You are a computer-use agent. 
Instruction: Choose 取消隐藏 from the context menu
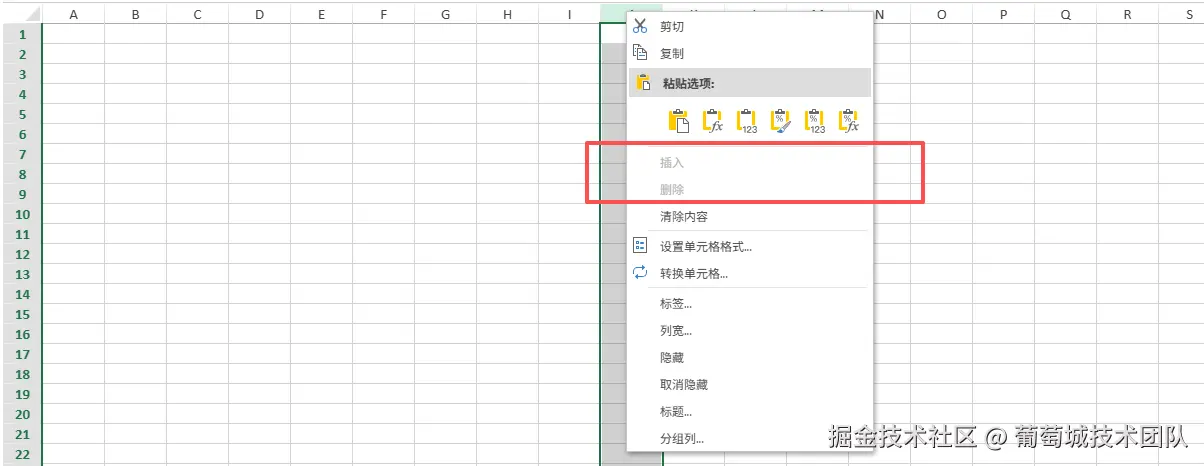[x=750, y=384]
